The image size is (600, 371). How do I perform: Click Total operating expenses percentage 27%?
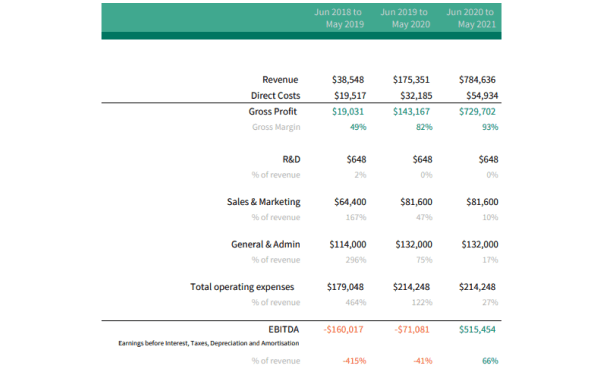pyautogui.click(x=490, y=303)
